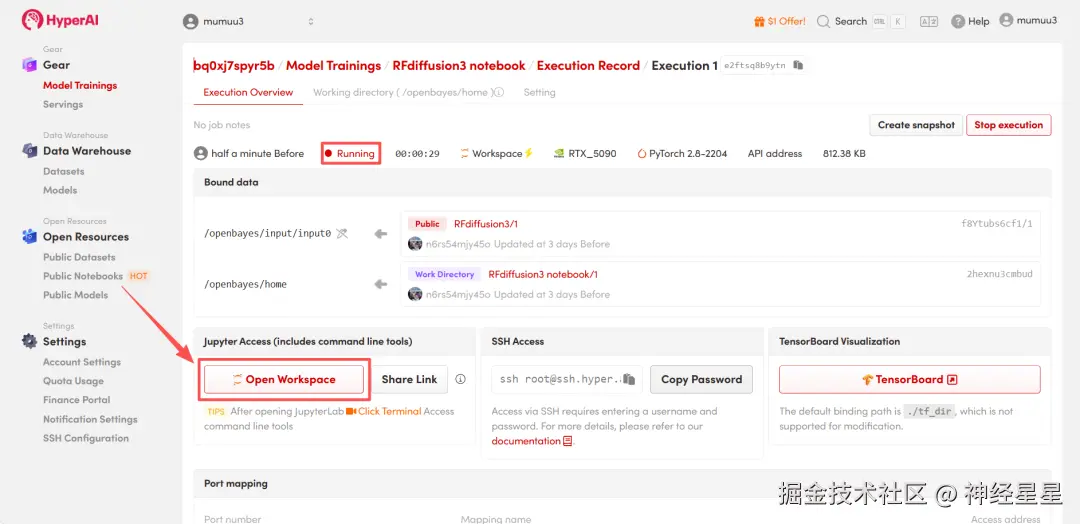This screenshot has width=1080, height=524.
Task: Click Execution Record breadcrumb
Action: [x=588, y=65]
